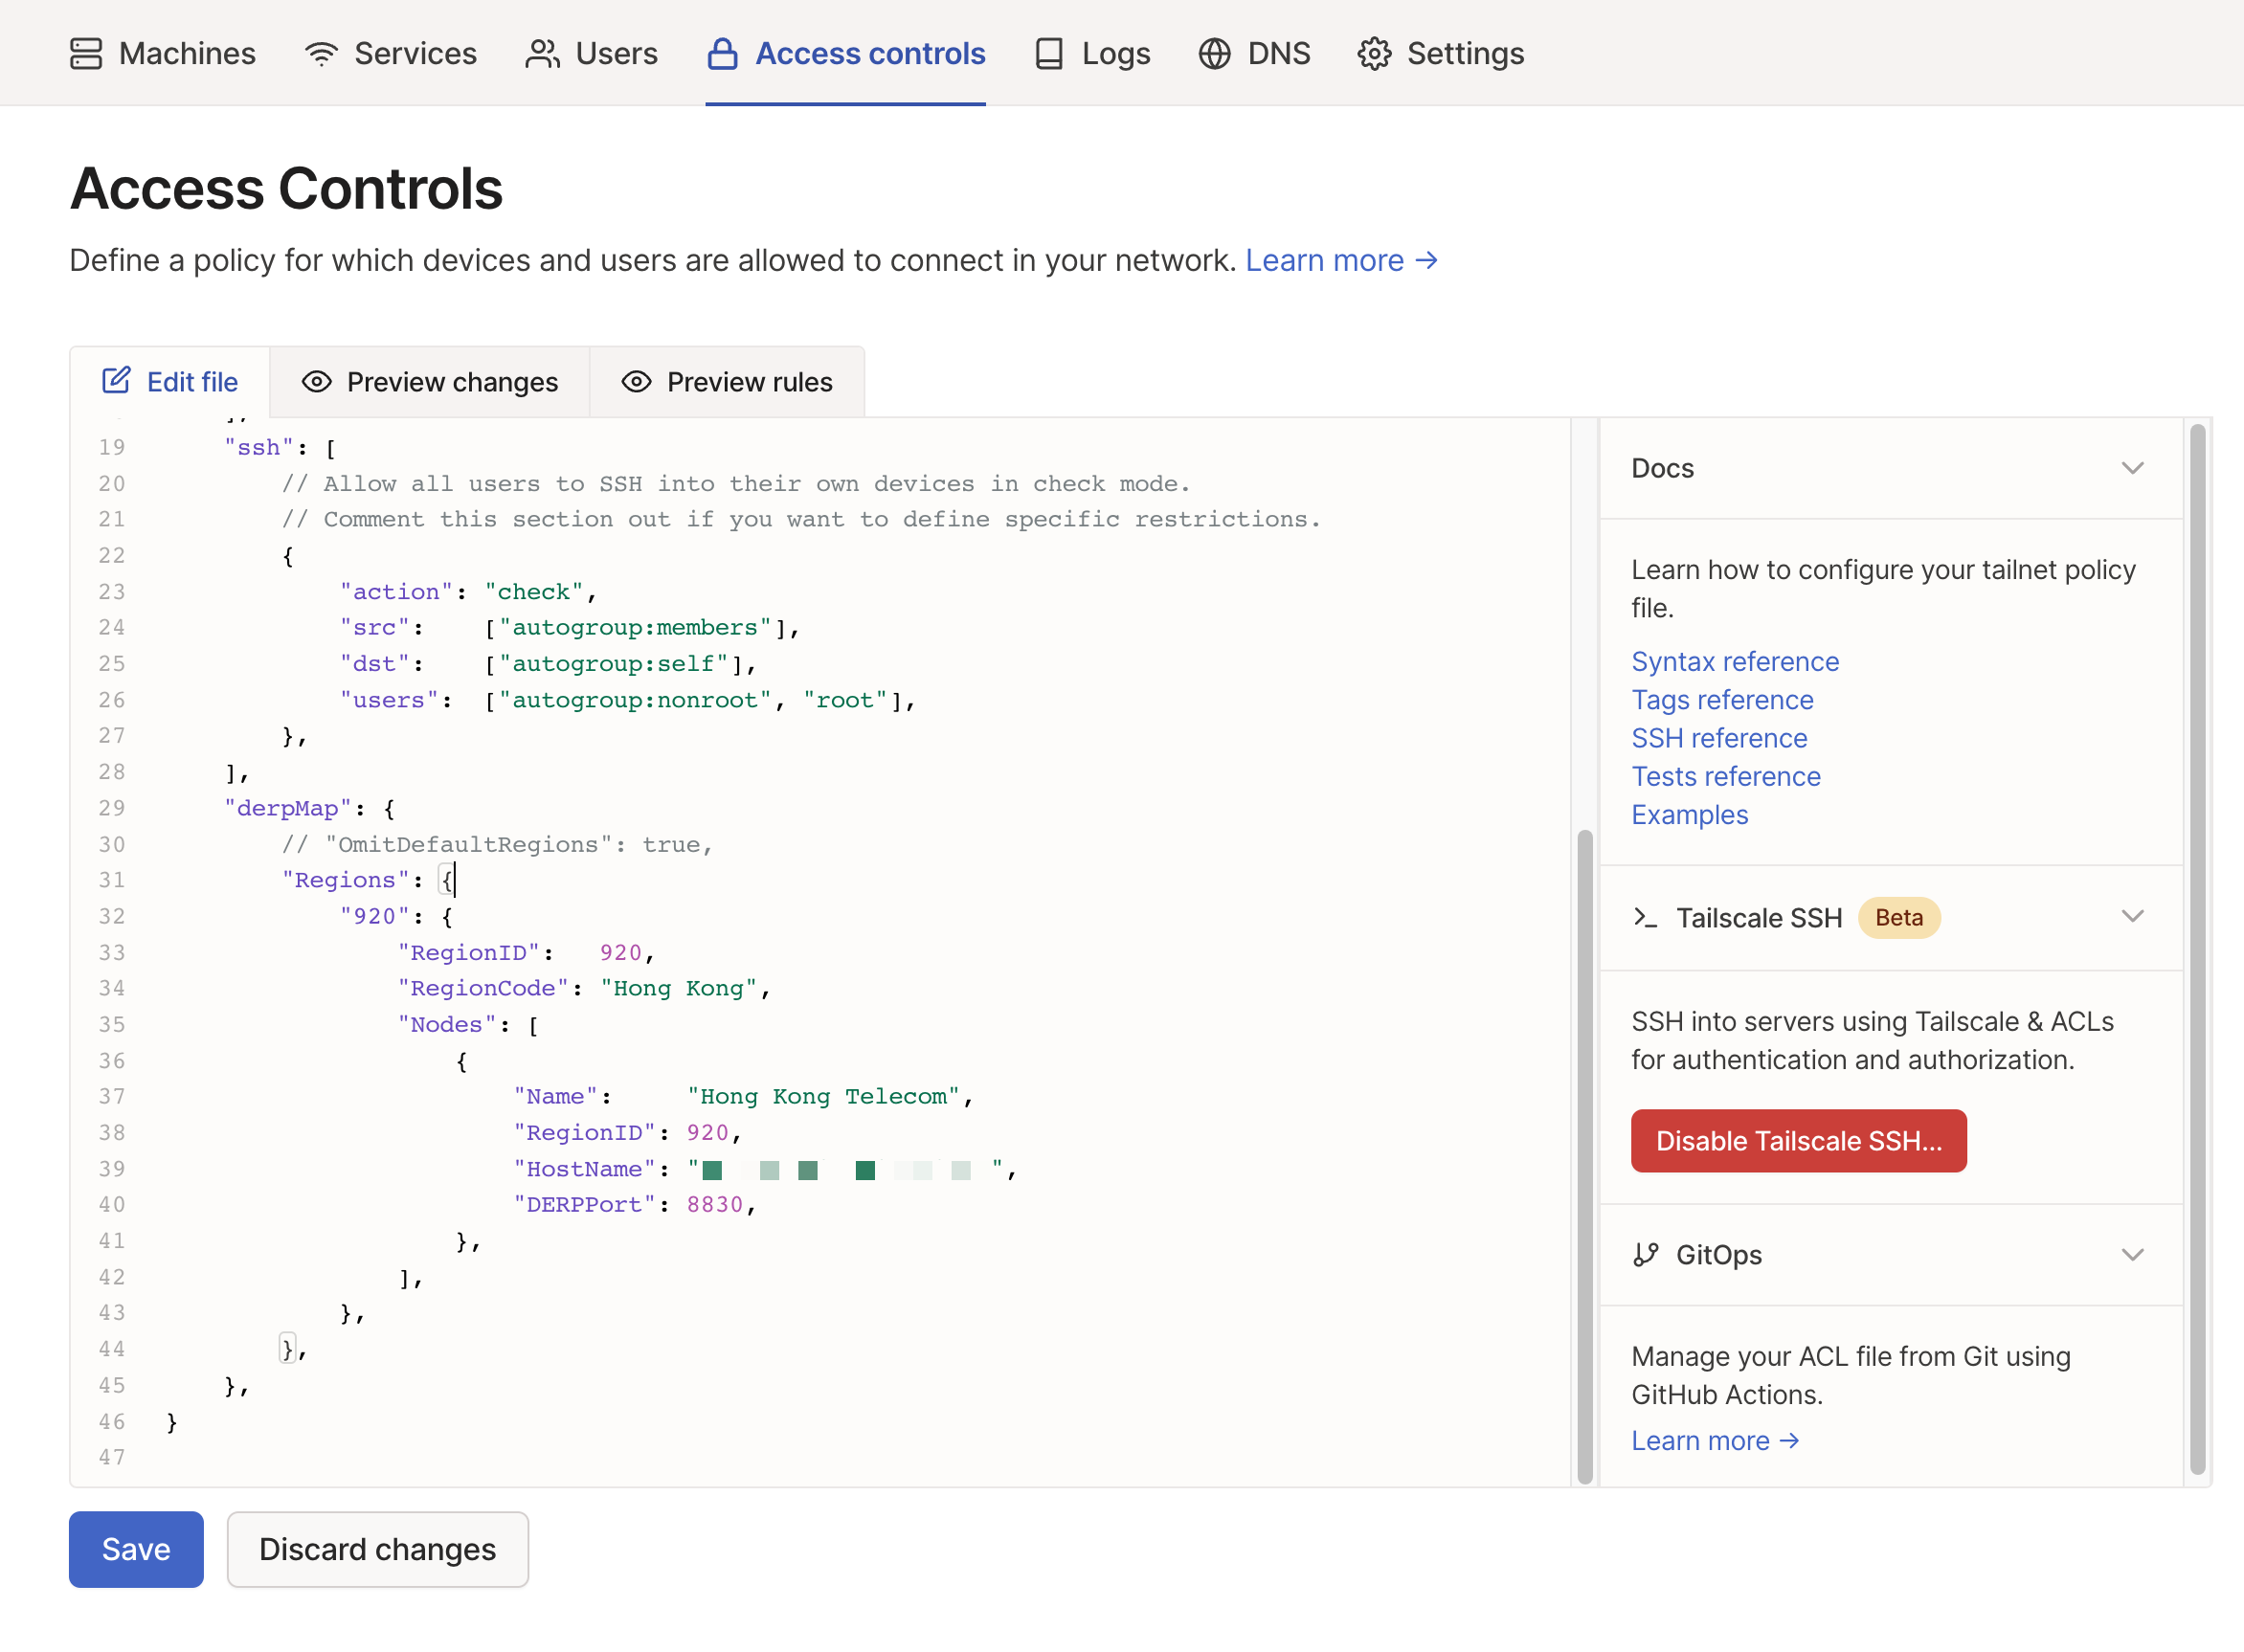Click the Preview rules eye icon
The height and width of the screenshot is (1652, 2244).
(636, 382)
